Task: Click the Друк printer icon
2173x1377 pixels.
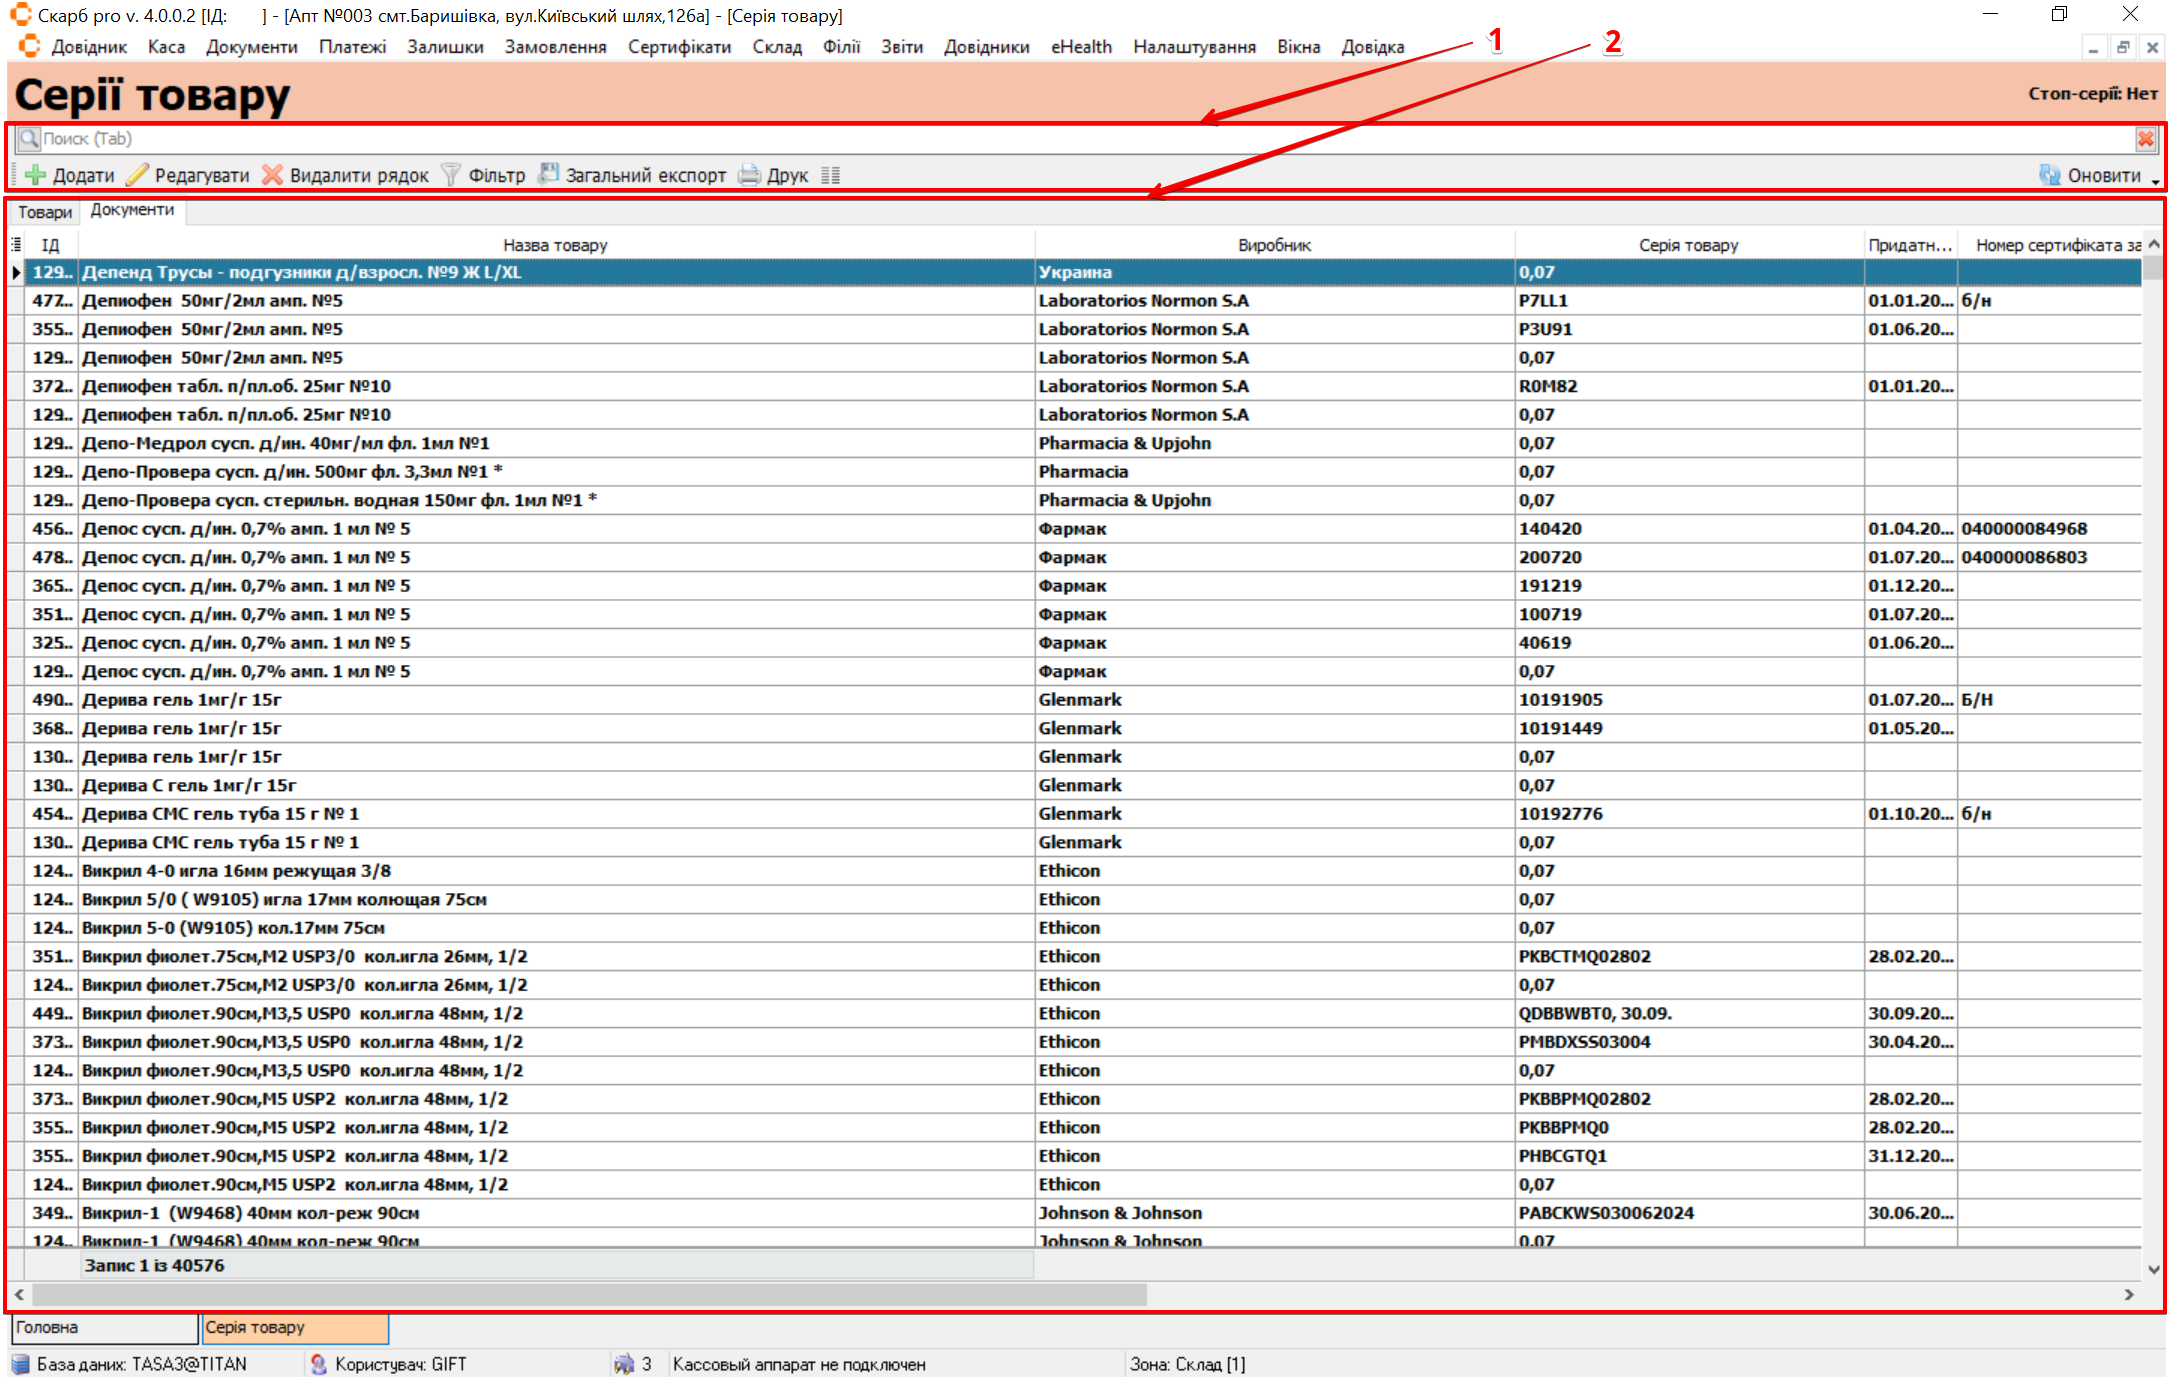Action: [749, 175]
